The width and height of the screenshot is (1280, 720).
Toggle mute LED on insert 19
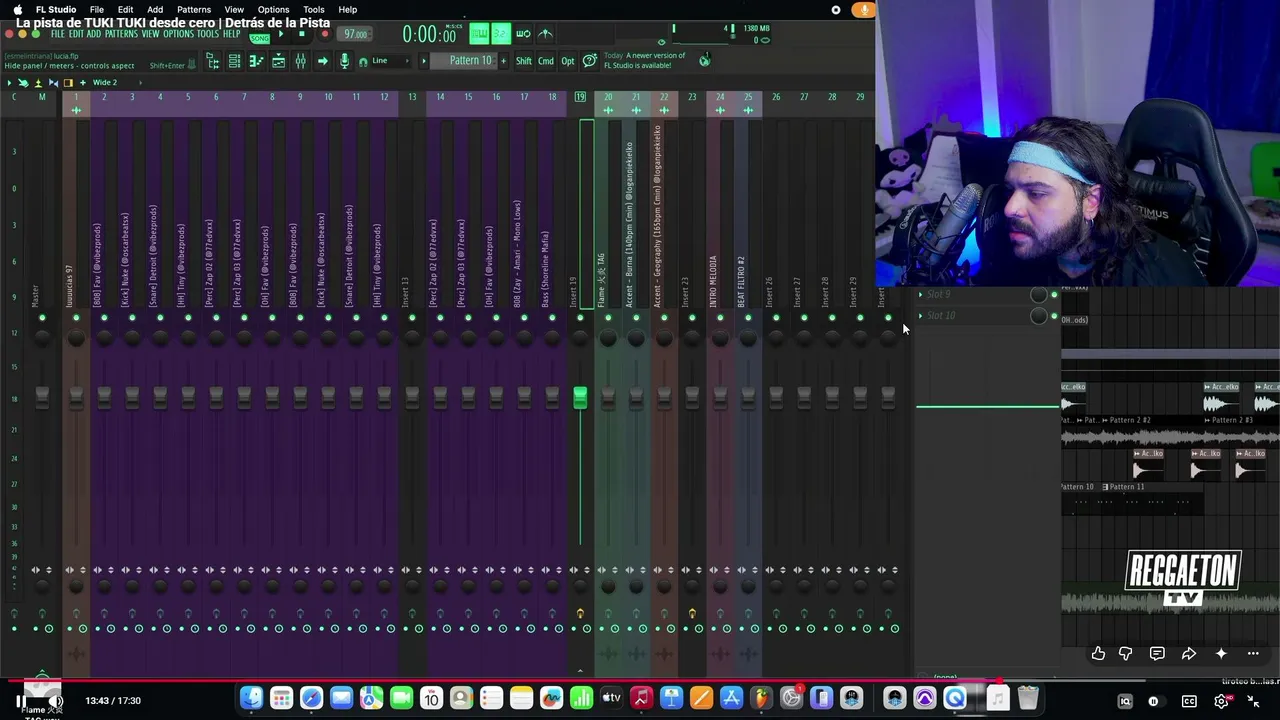click(x=580, y=318)
